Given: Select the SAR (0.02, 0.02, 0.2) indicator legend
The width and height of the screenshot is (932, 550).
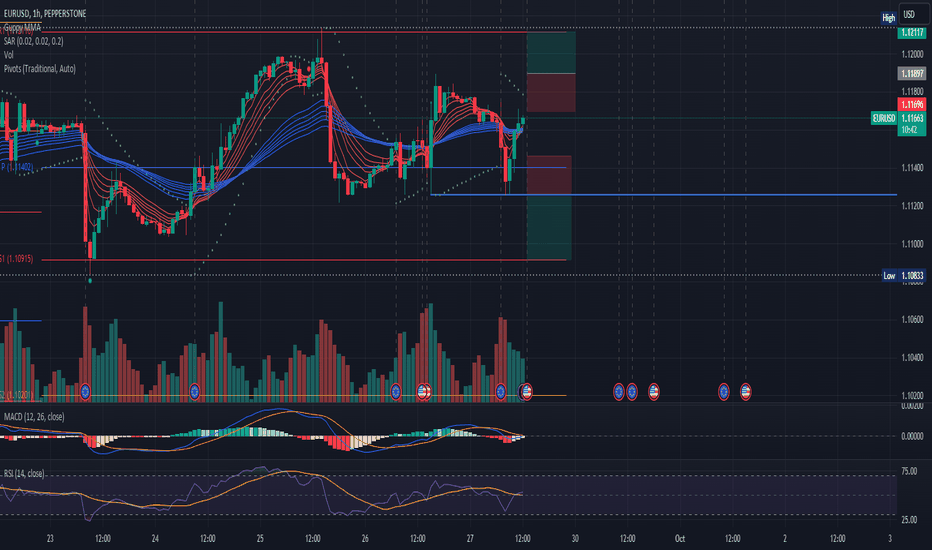Looking at the screenshot, I should (x=33, y=41).
